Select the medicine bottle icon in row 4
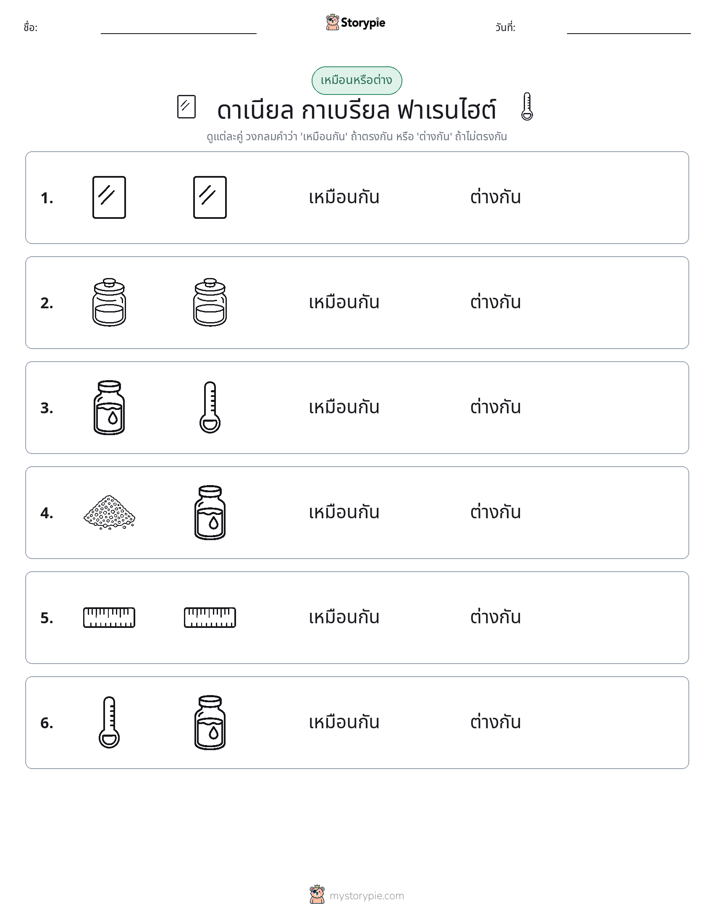The width and height of the screenshot is (714, 924). (x=210, y=512)
